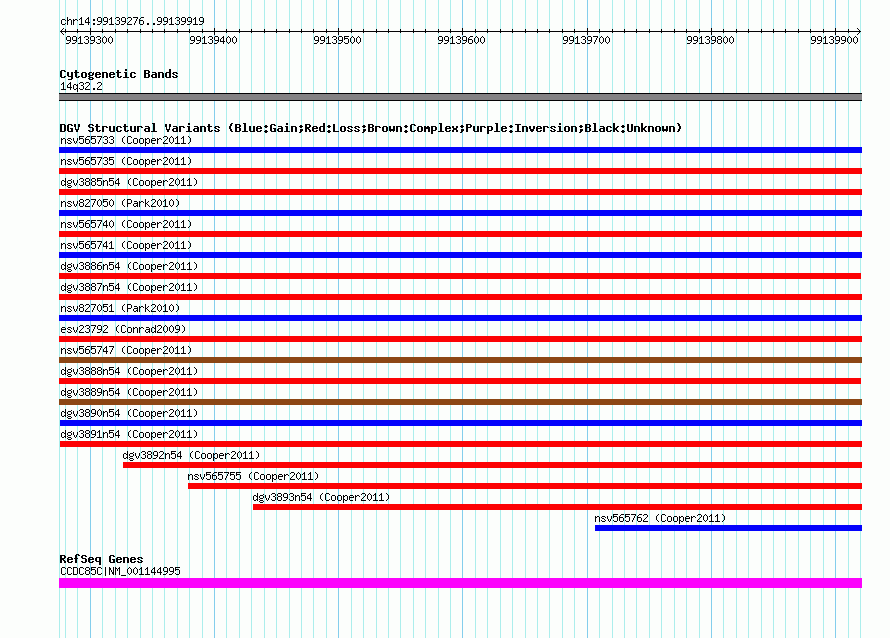Viewport: 890px width, 638px height.
Task: Click ruler position 99139500
Action: pos(337,40)
